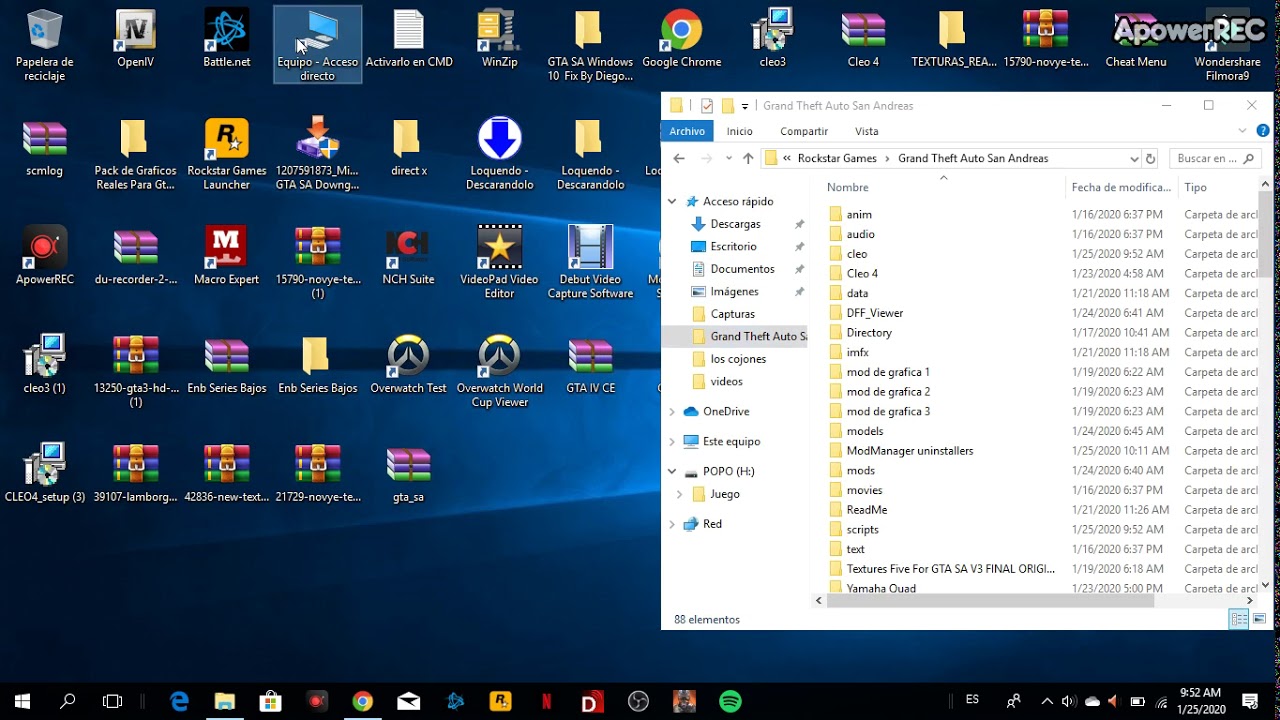
Task: Collapse the Acceso rápido tree node
Action: [x=672, y=201]
